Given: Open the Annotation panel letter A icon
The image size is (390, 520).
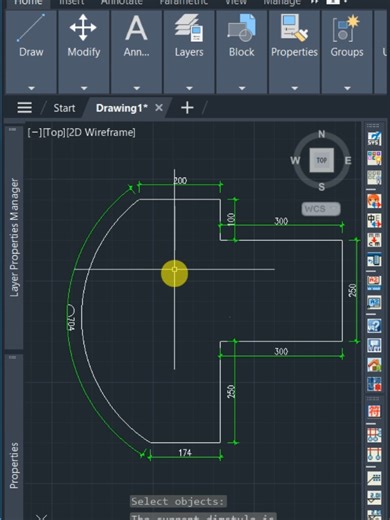Looking at the screenshot, I should [136, 28].
